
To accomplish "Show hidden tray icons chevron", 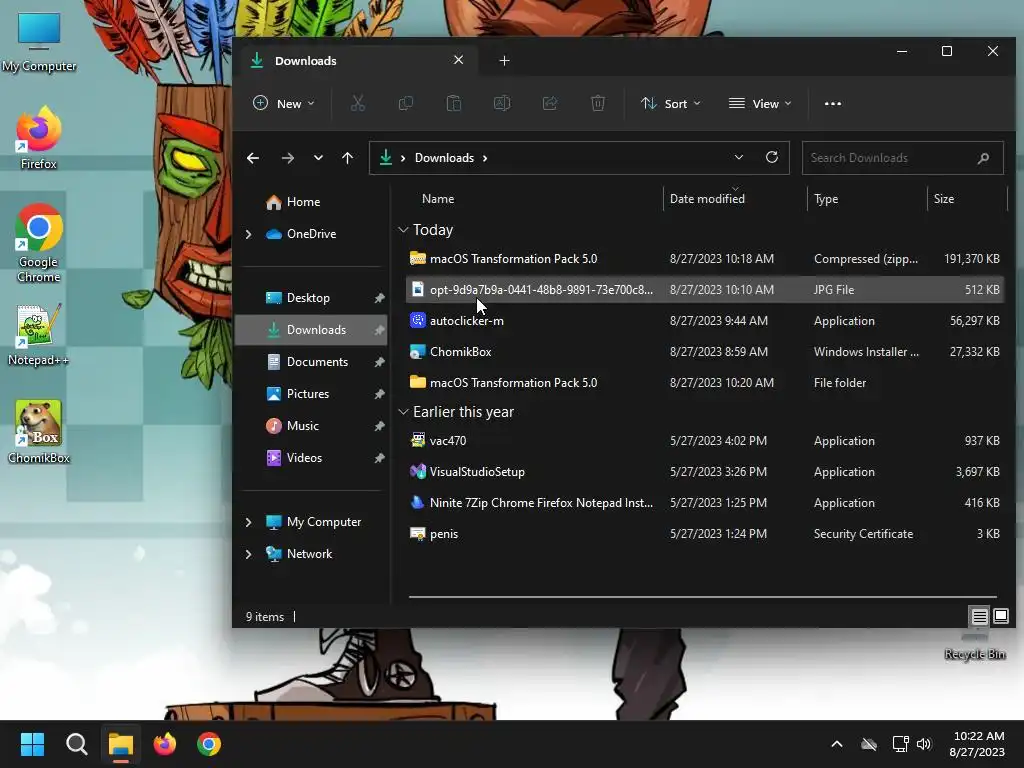I will tap(837, 744).
